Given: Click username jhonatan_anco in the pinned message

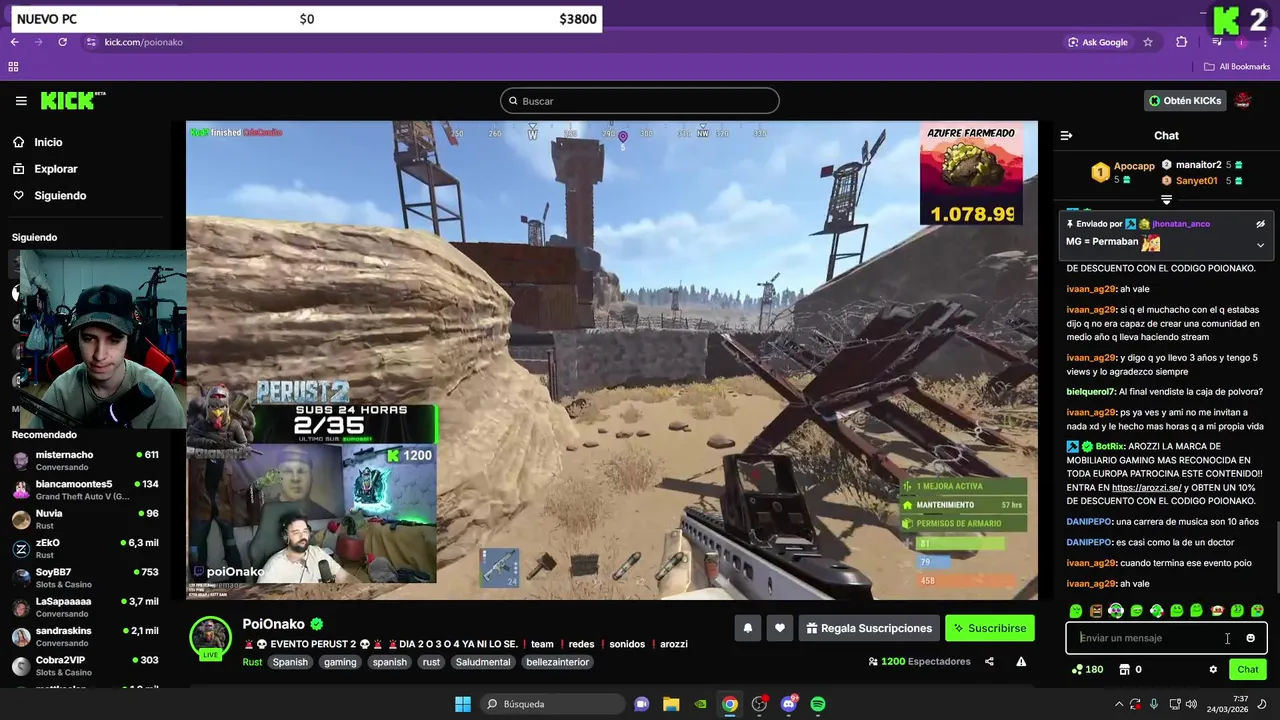Looking at the screenshot, I should [x=1181, y=224].
